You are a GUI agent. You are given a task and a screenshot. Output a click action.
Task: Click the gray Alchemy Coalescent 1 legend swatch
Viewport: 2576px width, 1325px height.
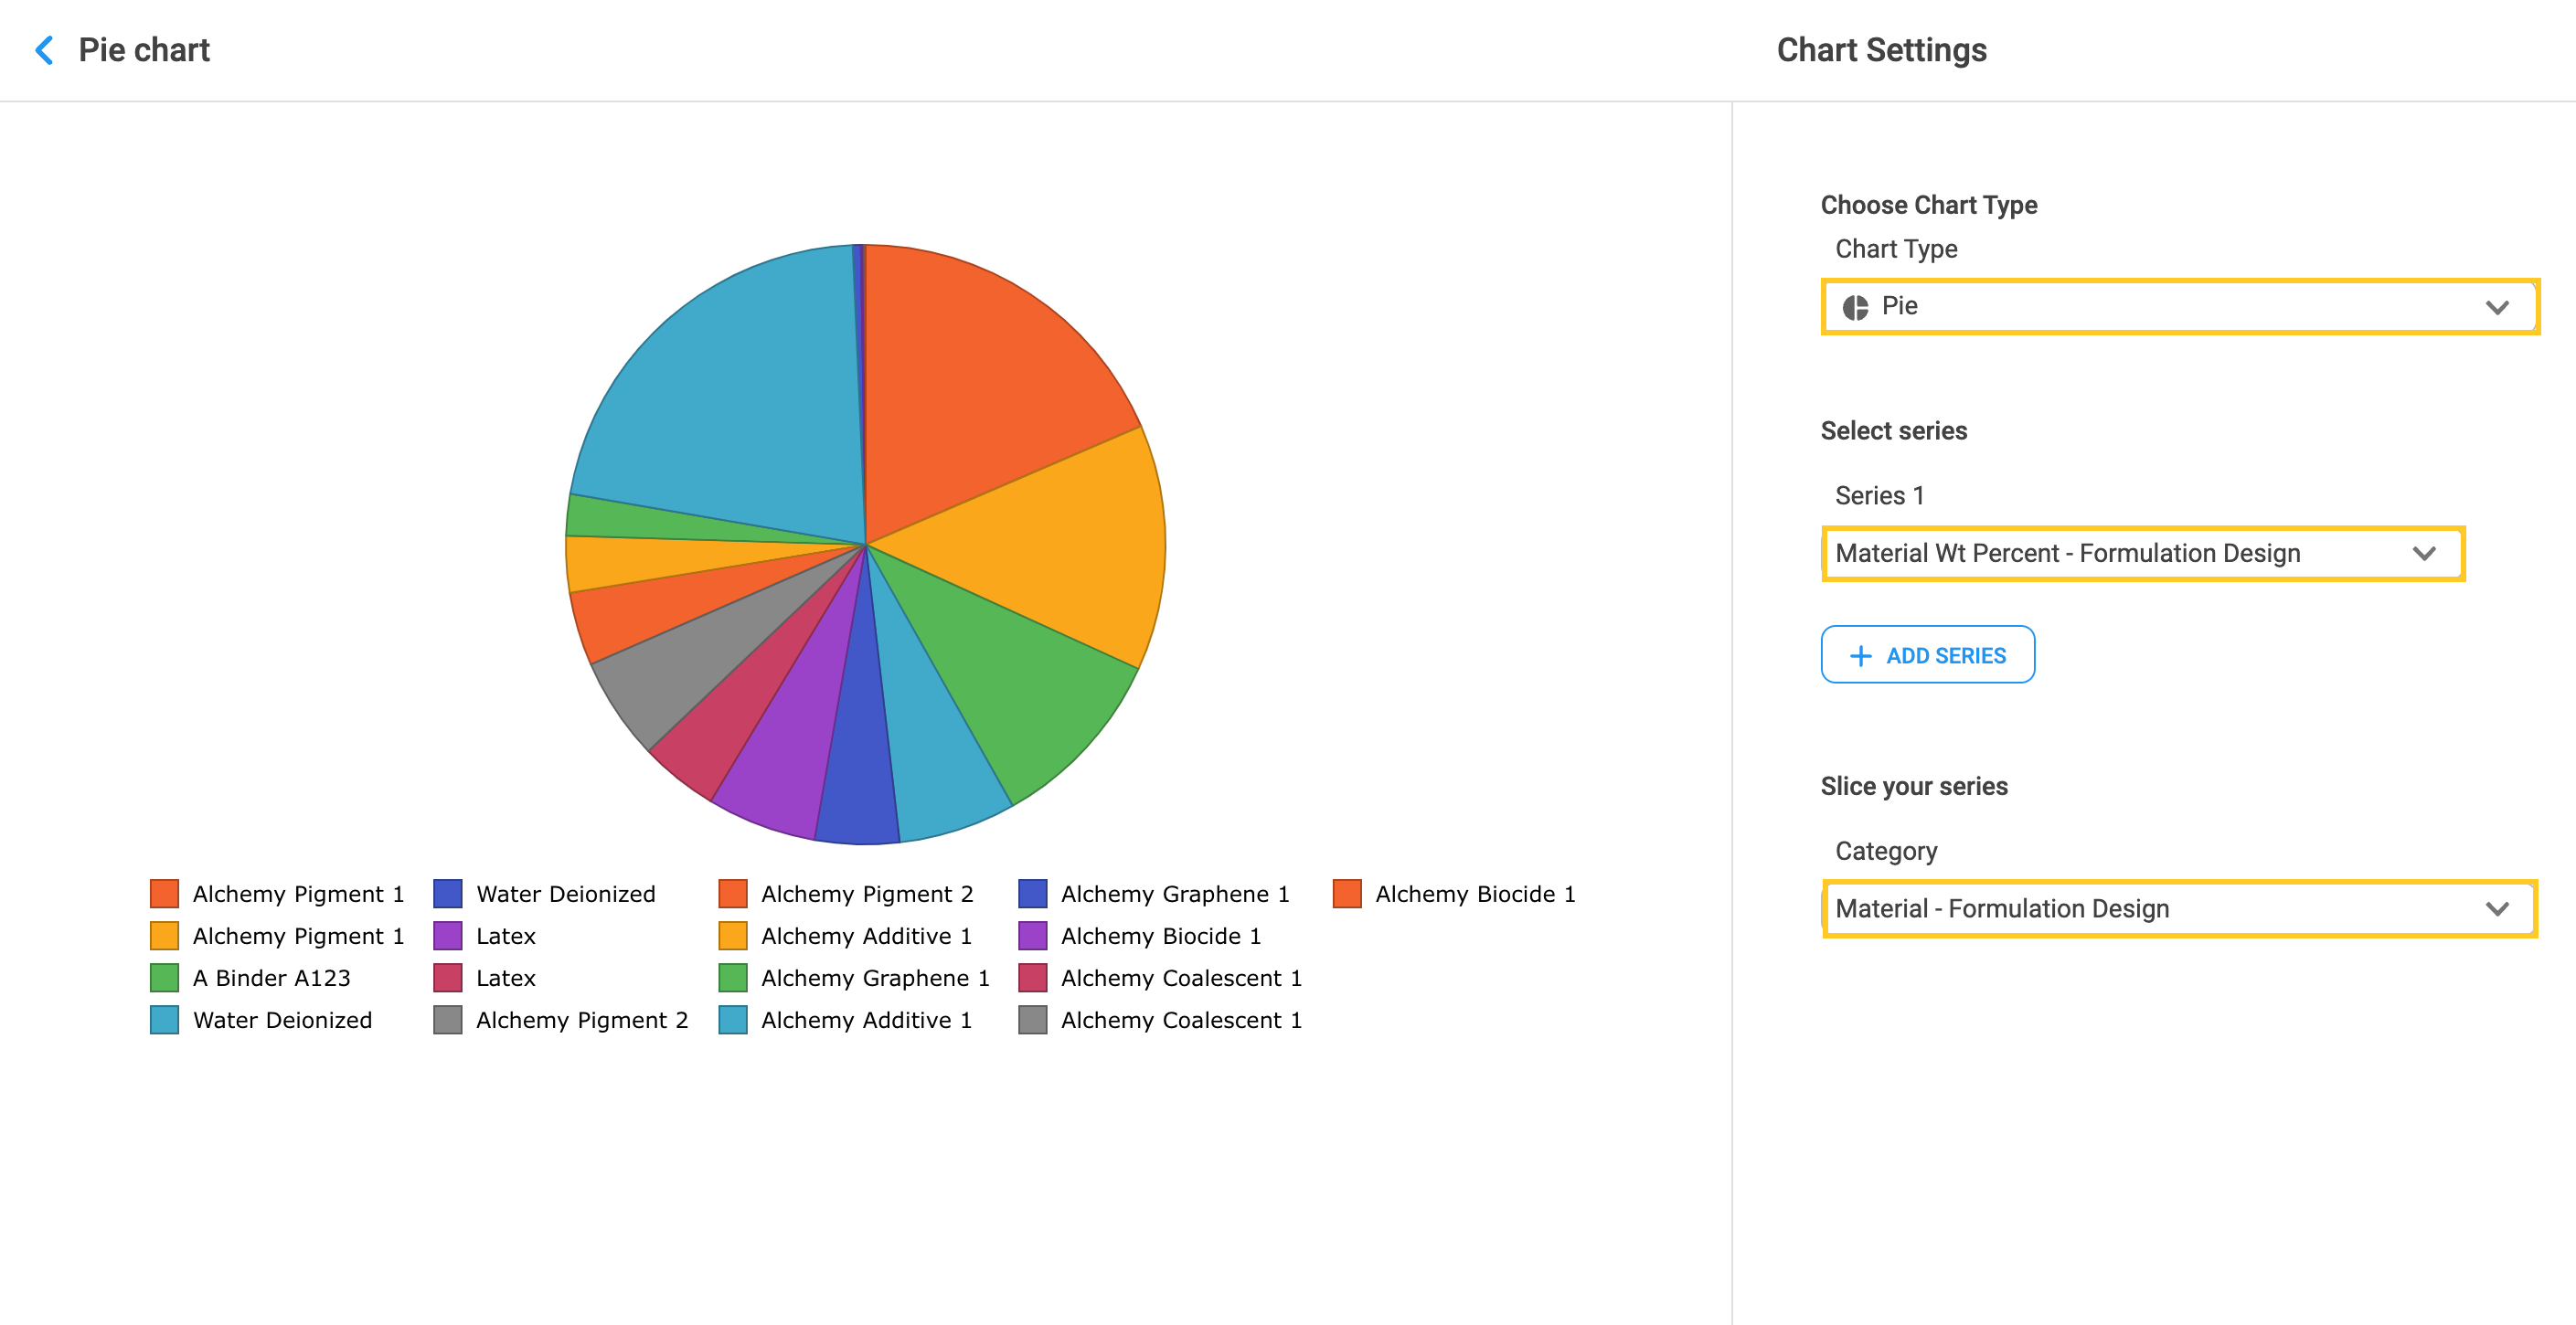(1032, 1020)
